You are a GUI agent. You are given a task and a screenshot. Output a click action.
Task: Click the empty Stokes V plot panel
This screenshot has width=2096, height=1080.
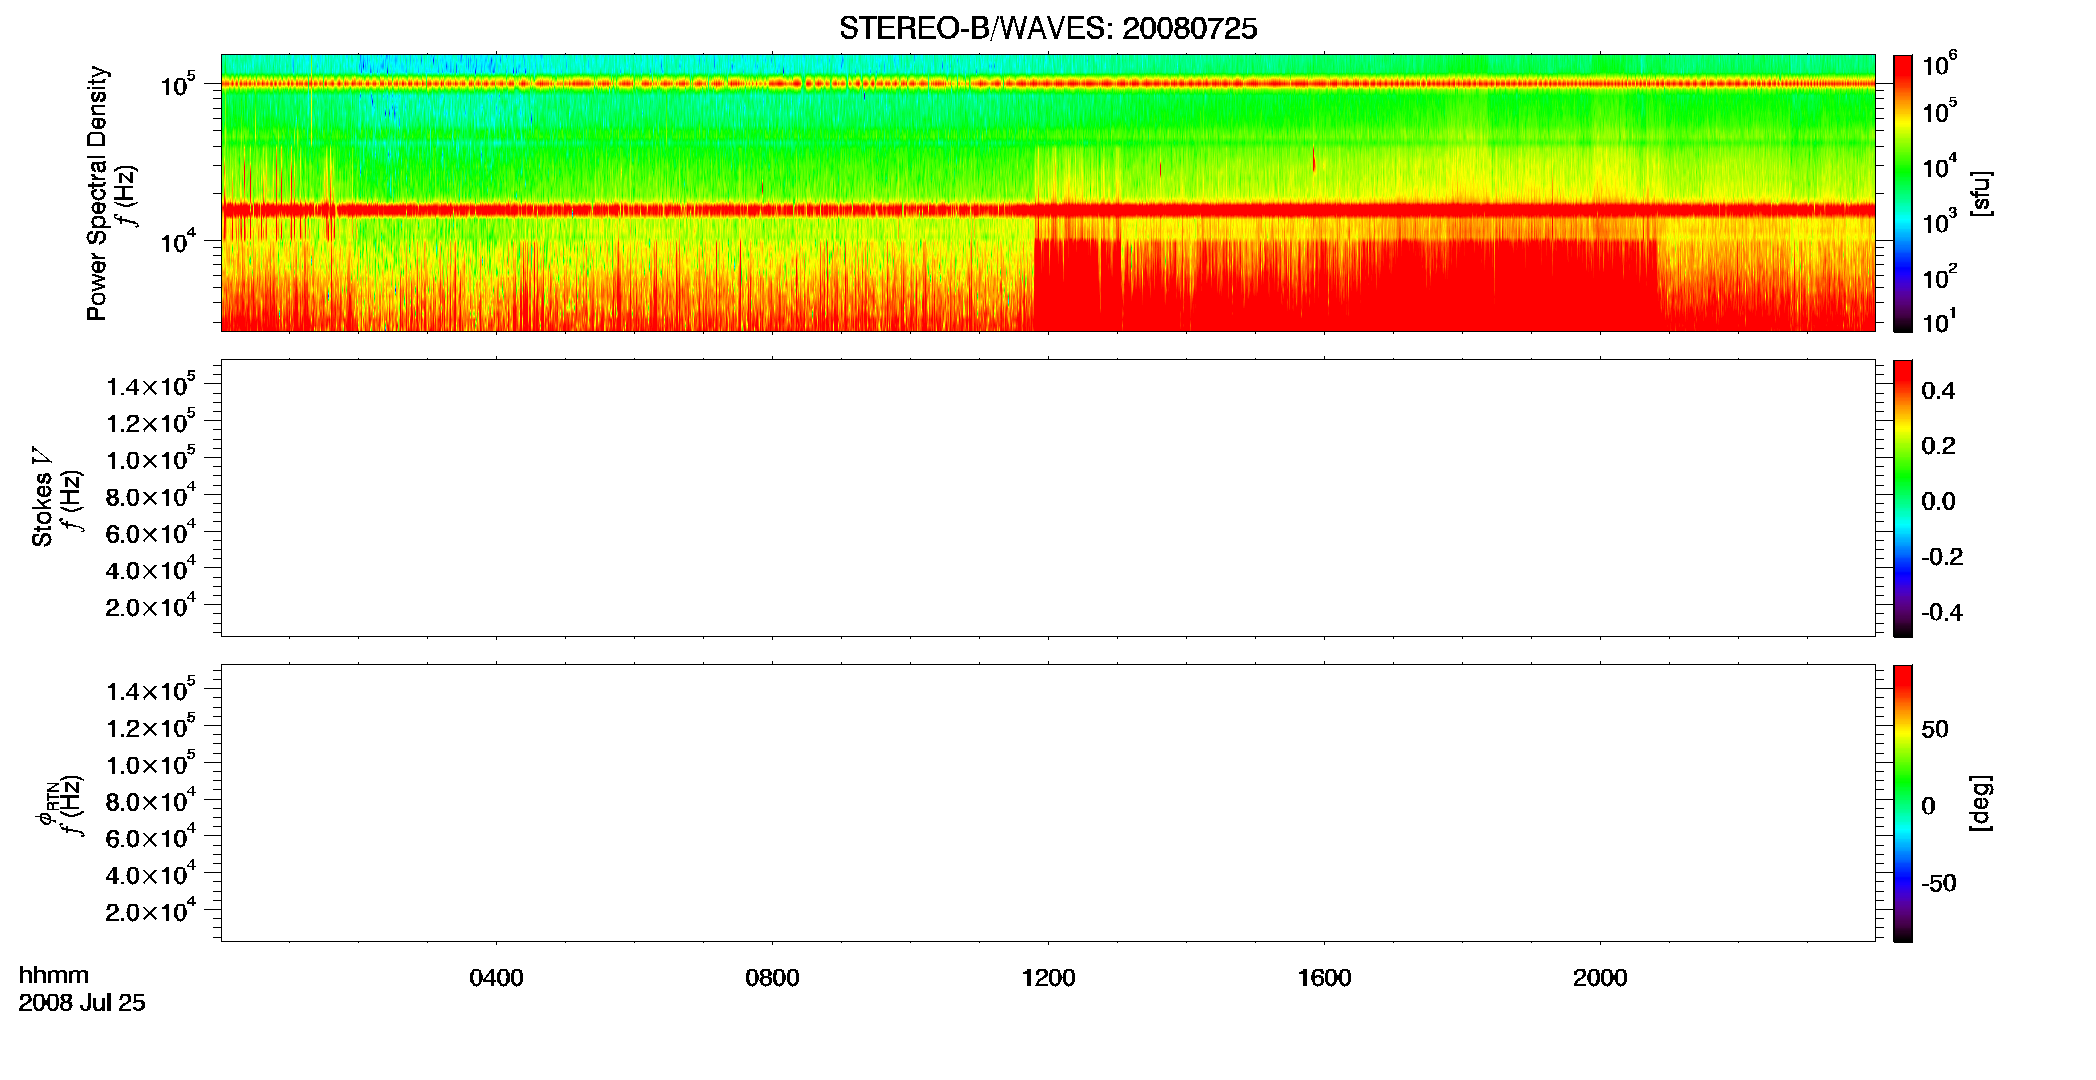[x=1048, y=498]
